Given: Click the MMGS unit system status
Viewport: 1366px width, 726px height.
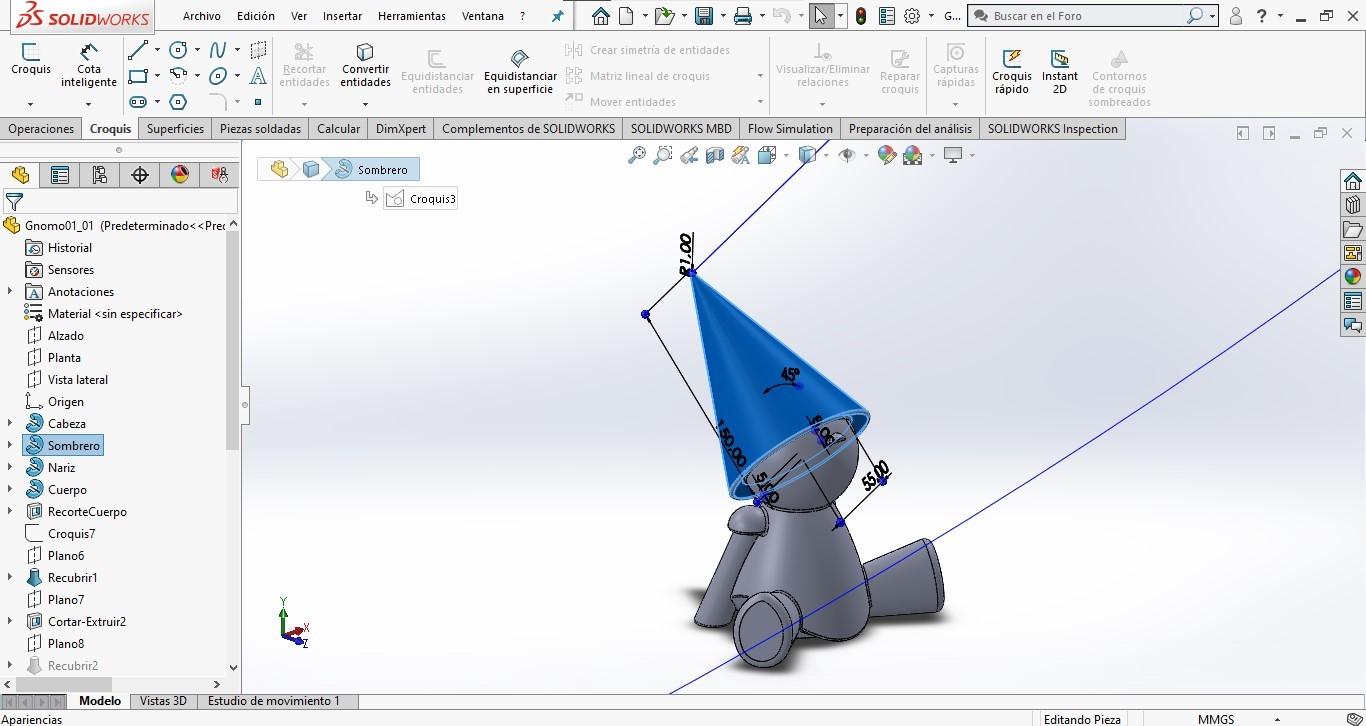Looking at the screenshot, I should point(1216,719).
